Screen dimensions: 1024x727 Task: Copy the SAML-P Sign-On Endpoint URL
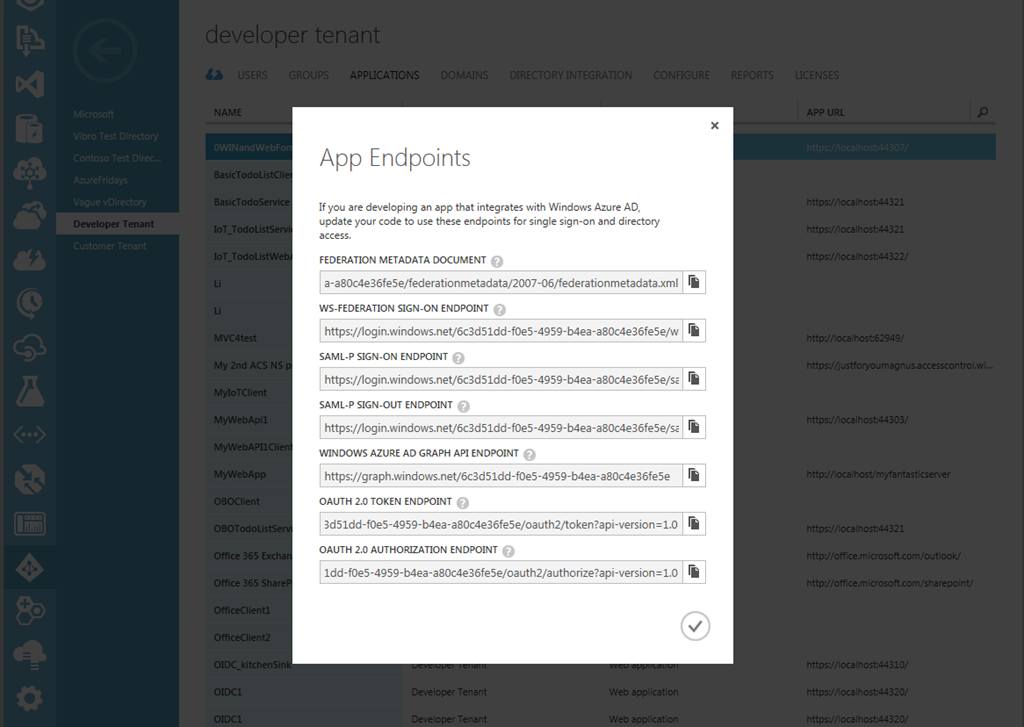click(694, 379)
